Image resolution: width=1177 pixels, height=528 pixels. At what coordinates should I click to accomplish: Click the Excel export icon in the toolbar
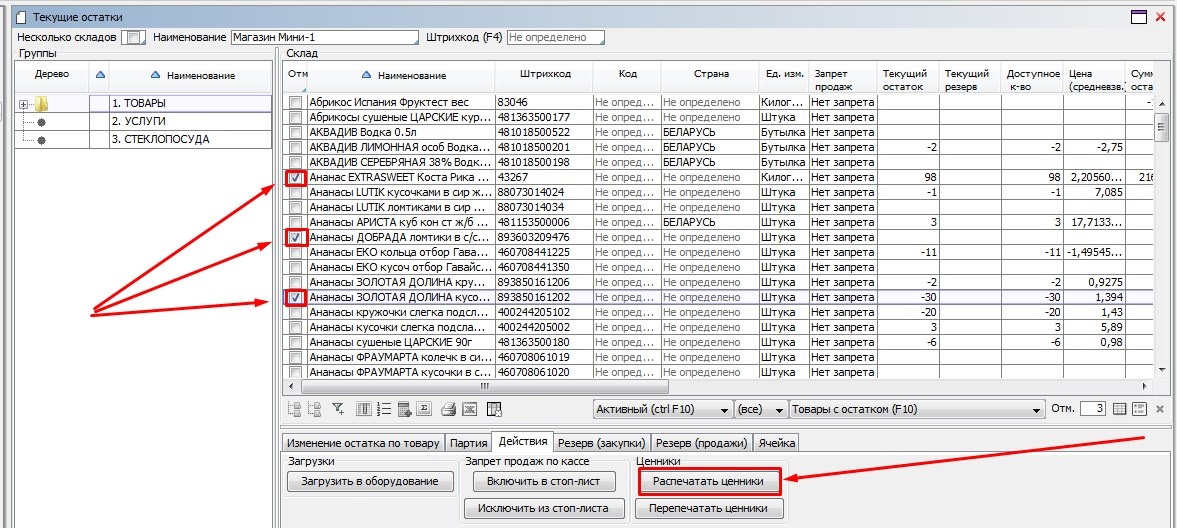coord(468,409)
